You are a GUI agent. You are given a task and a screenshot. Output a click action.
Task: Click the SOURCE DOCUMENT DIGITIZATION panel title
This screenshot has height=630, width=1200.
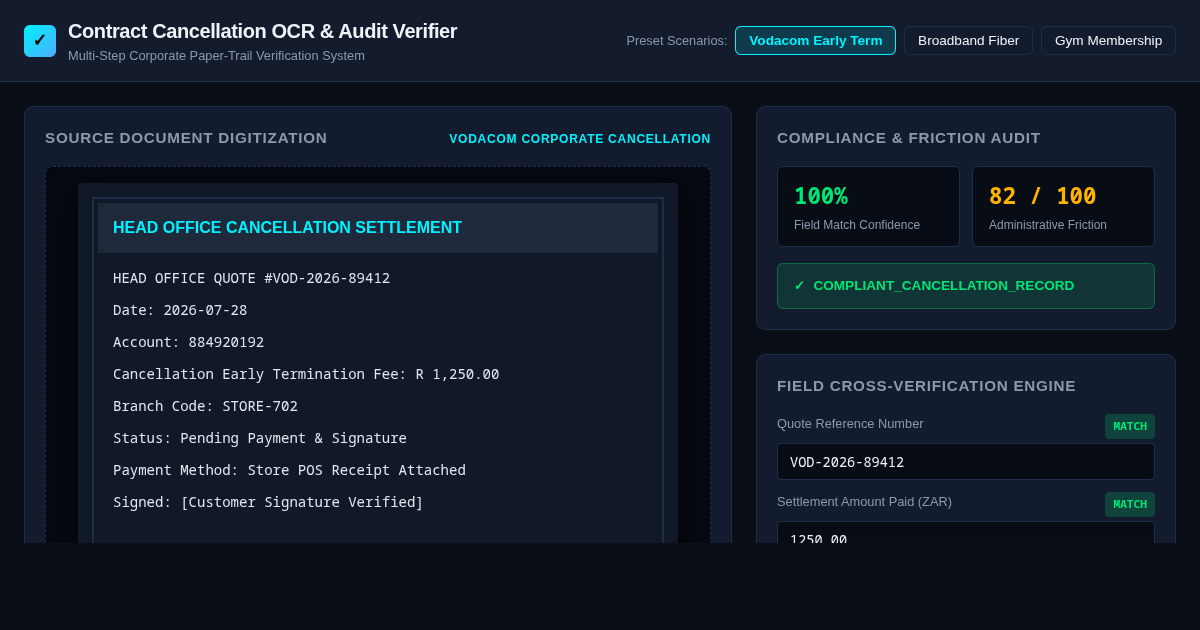pos(186,138)
